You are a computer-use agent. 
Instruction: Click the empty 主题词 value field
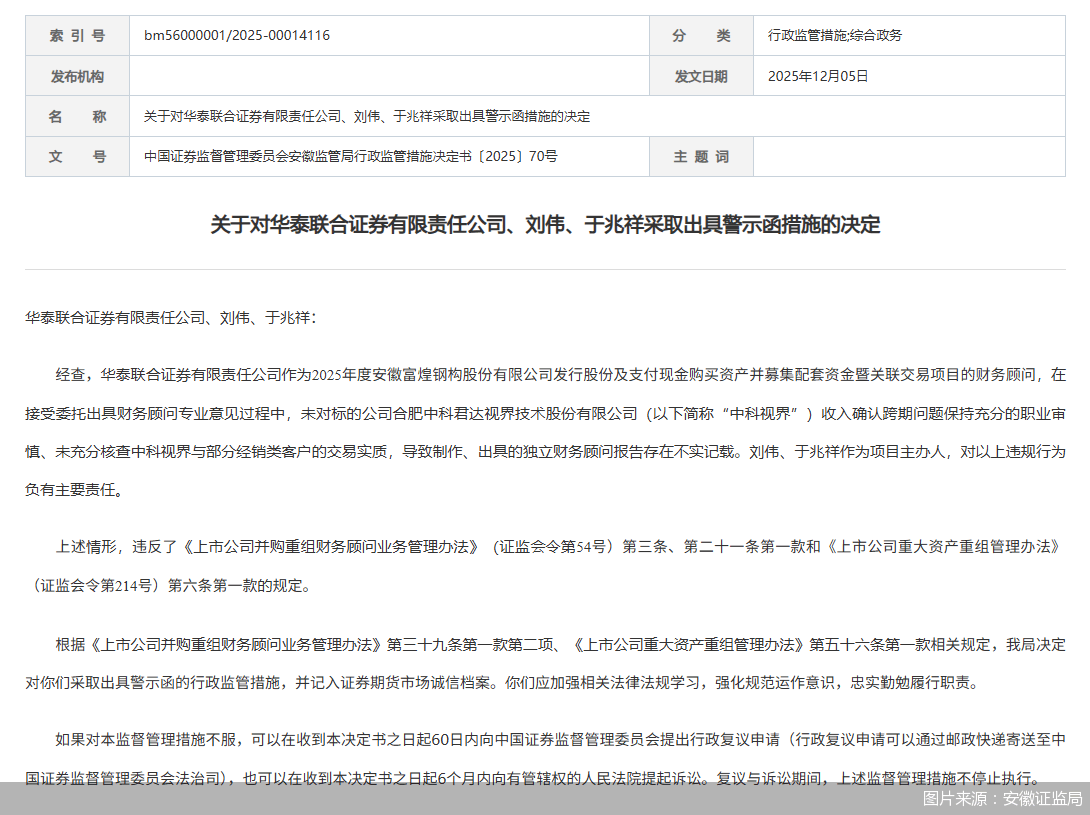click(x=910, y=156)
